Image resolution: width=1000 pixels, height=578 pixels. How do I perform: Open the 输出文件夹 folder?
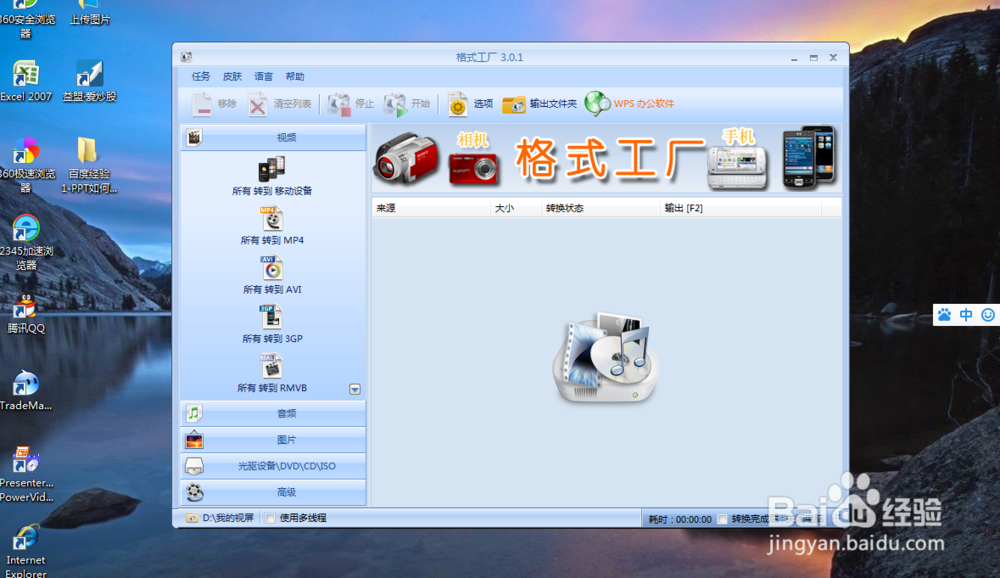tap(539, 104)
